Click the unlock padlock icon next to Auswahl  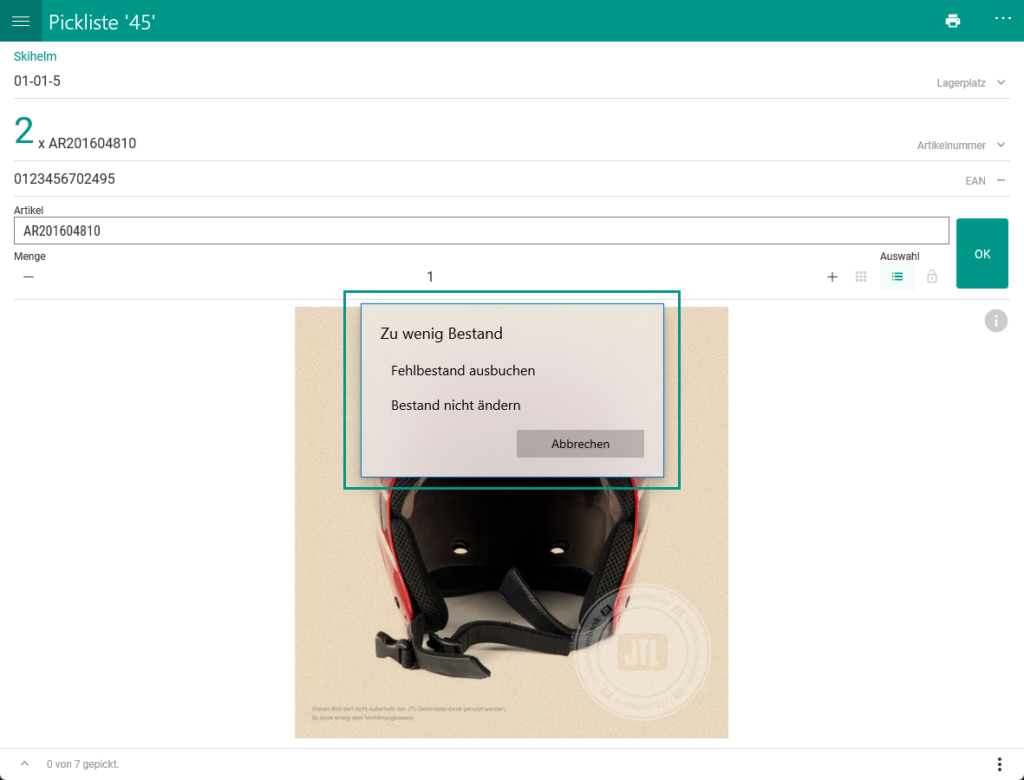point(931,277)
